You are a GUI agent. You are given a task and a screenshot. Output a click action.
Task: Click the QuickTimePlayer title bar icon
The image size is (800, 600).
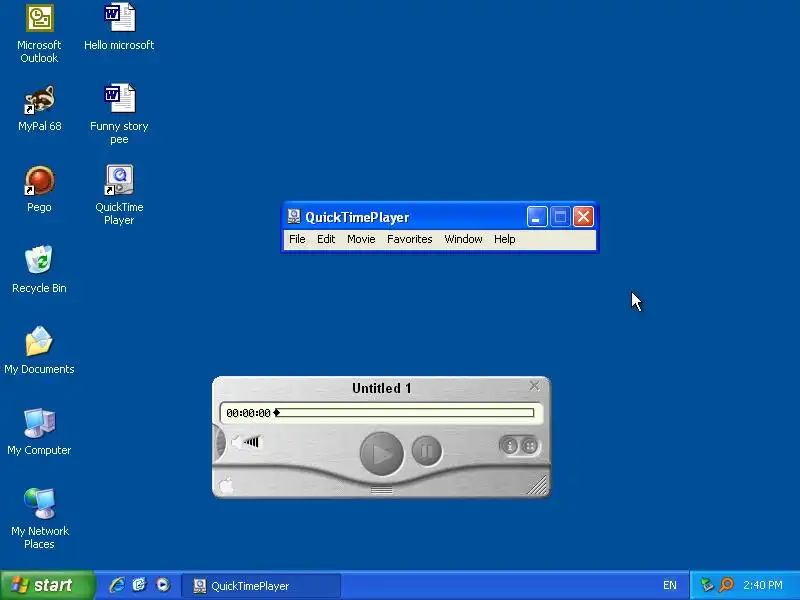[x=293, y=216]
